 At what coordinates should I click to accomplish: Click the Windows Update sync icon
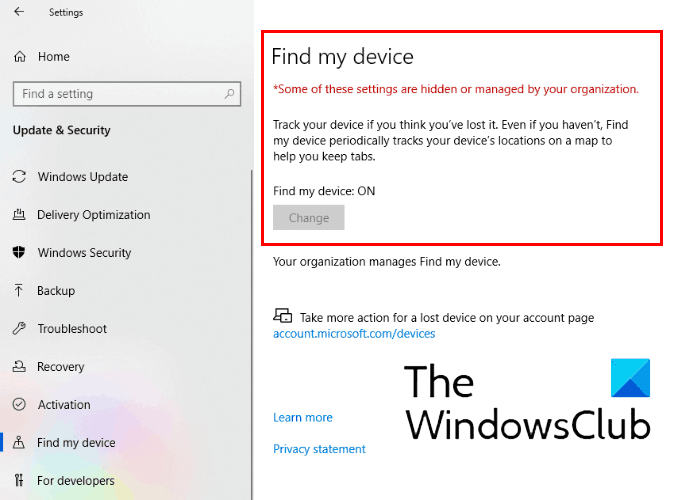coord(19,177)
